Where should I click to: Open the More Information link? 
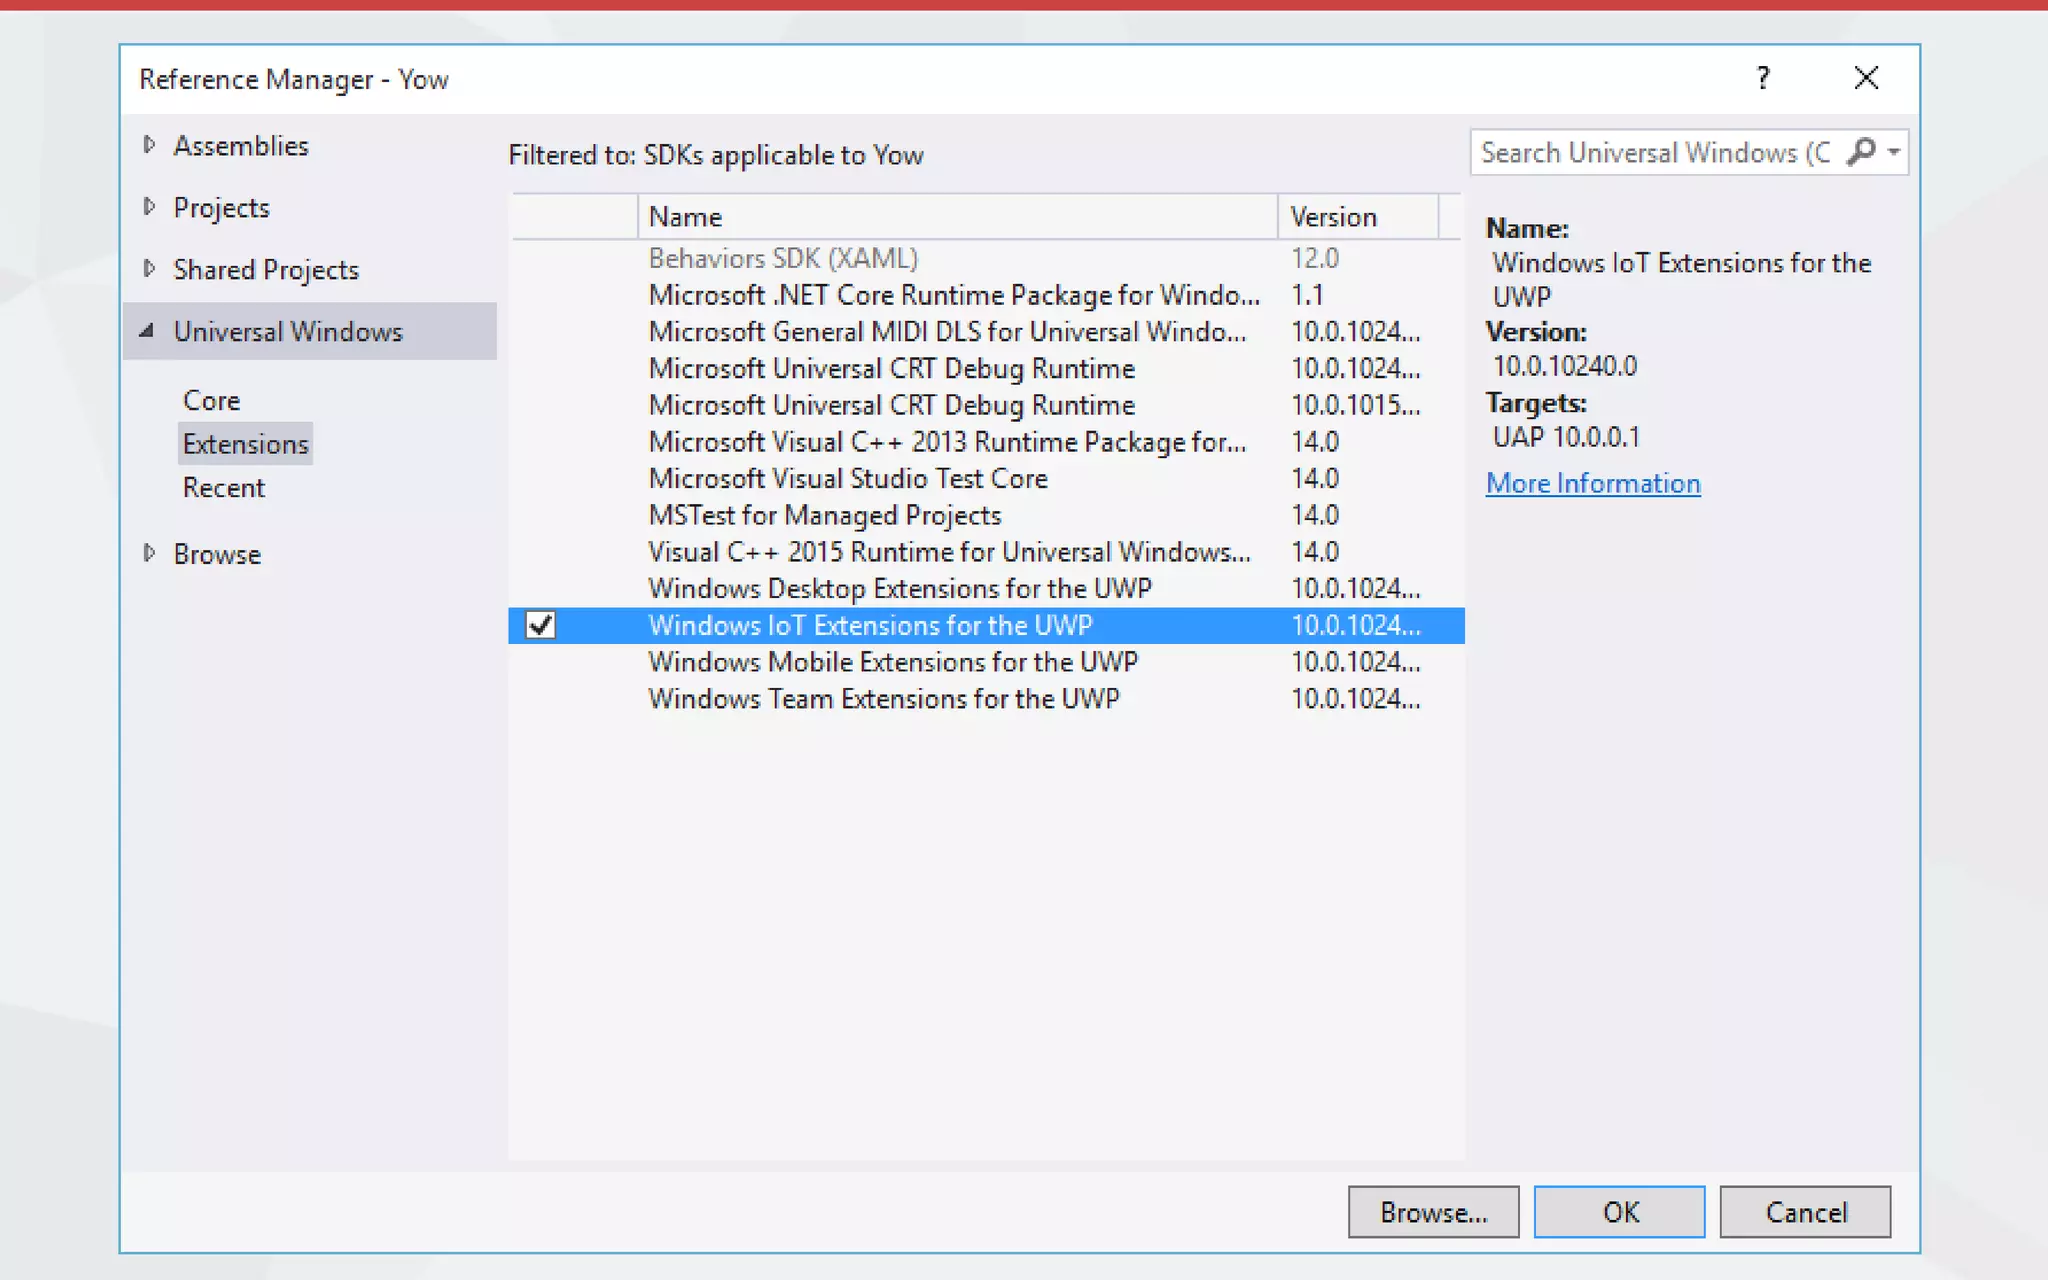[x=1592, y=484]
